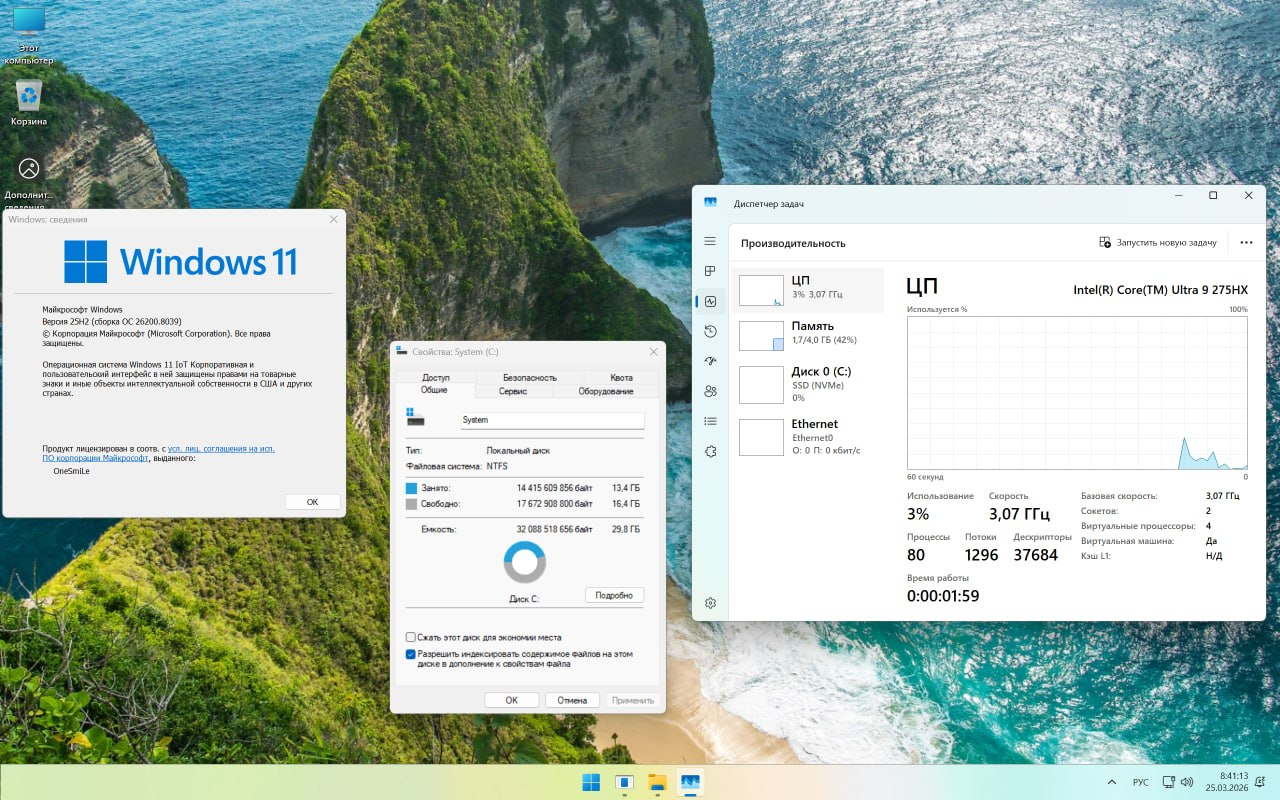
Task: Open the Processes page in Task Manager sidebar
Action: click(x=710, y=271)
